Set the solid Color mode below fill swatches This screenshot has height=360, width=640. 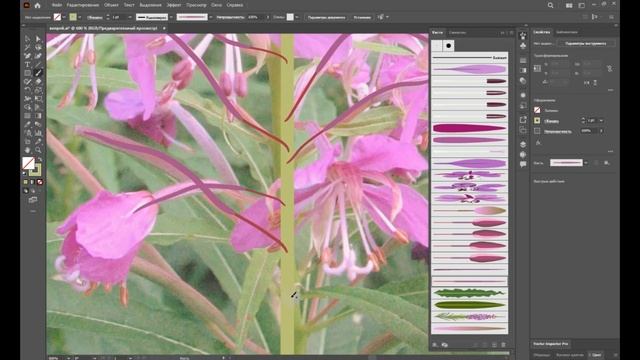point(26,182)
